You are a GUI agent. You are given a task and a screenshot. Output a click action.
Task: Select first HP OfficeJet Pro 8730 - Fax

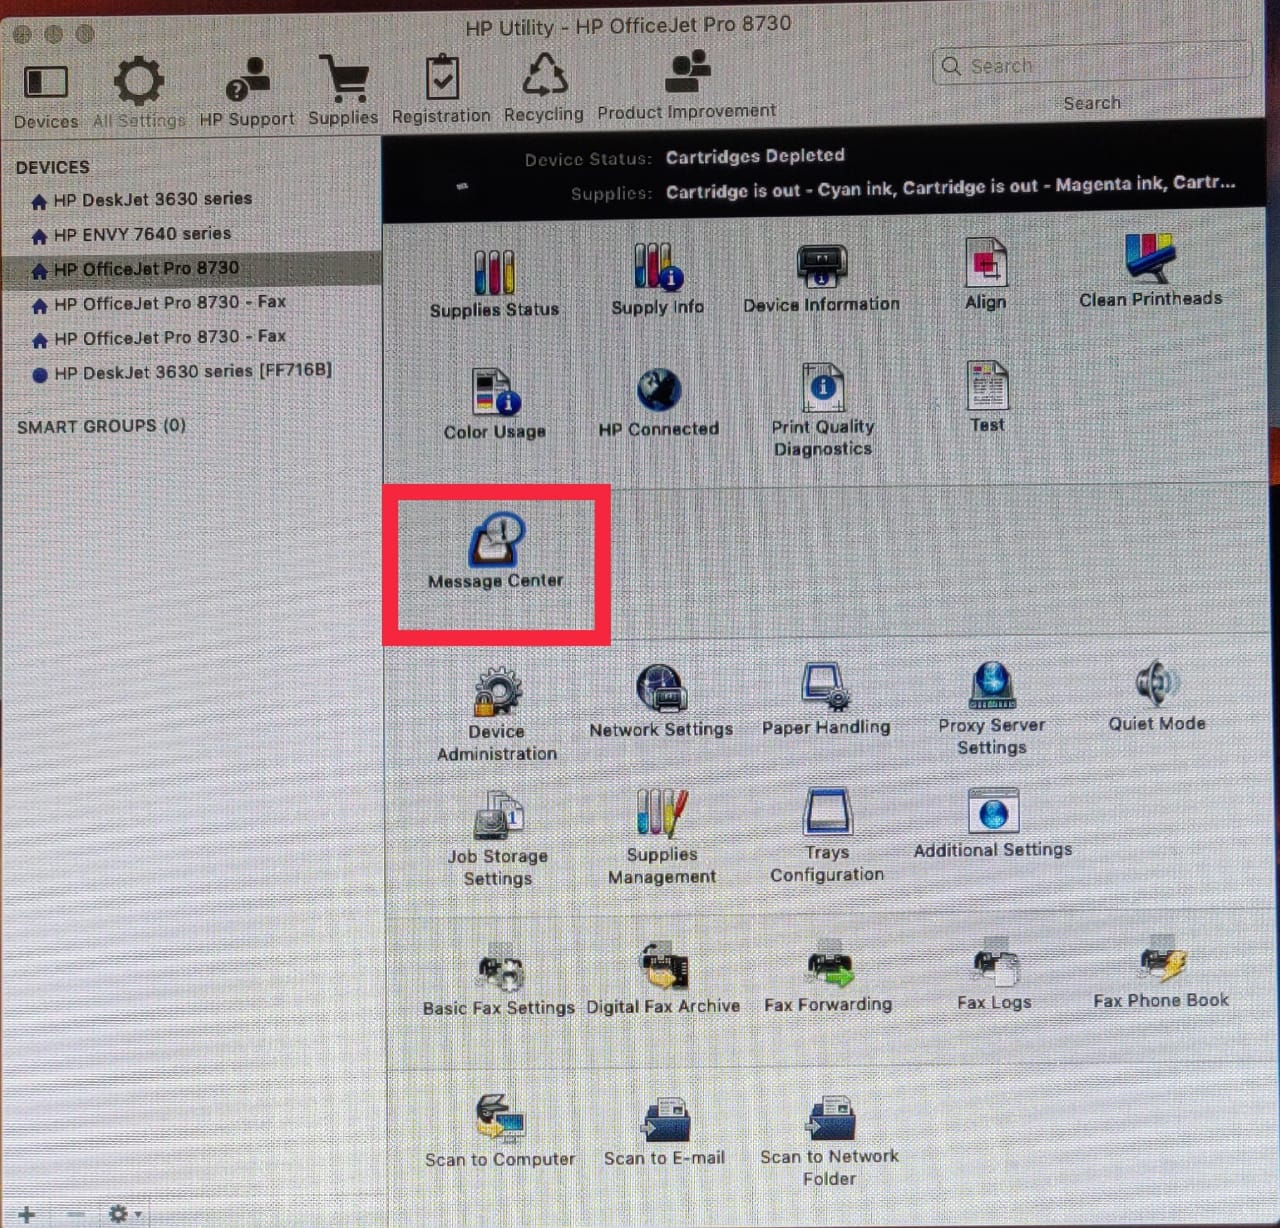(190, 302)
